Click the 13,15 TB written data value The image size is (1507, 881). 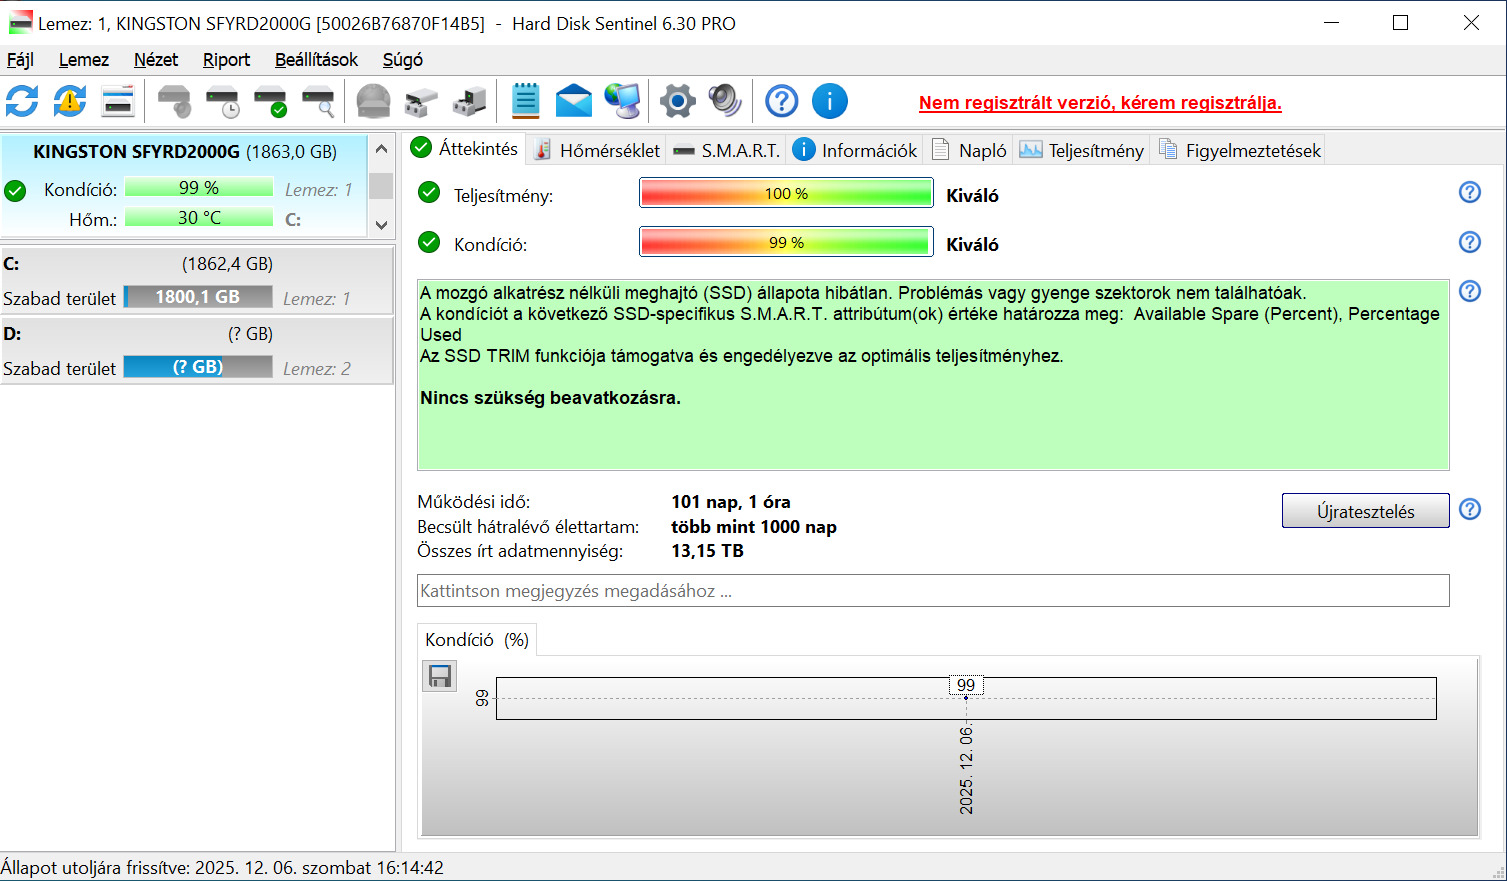tap(707, 551)
